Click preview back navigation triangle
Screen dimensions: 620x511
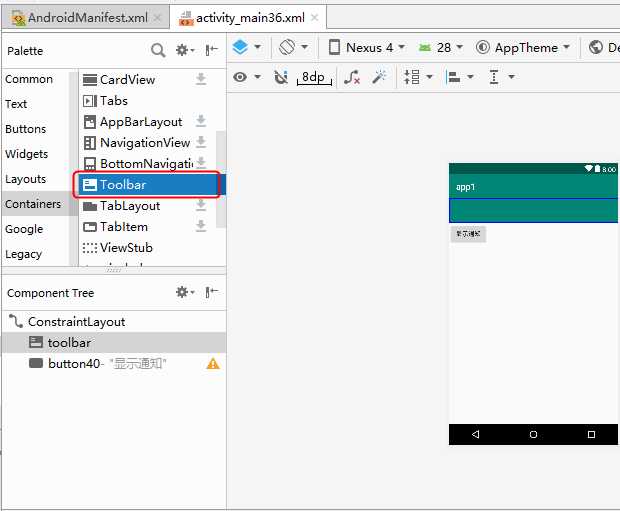(476, 434)
